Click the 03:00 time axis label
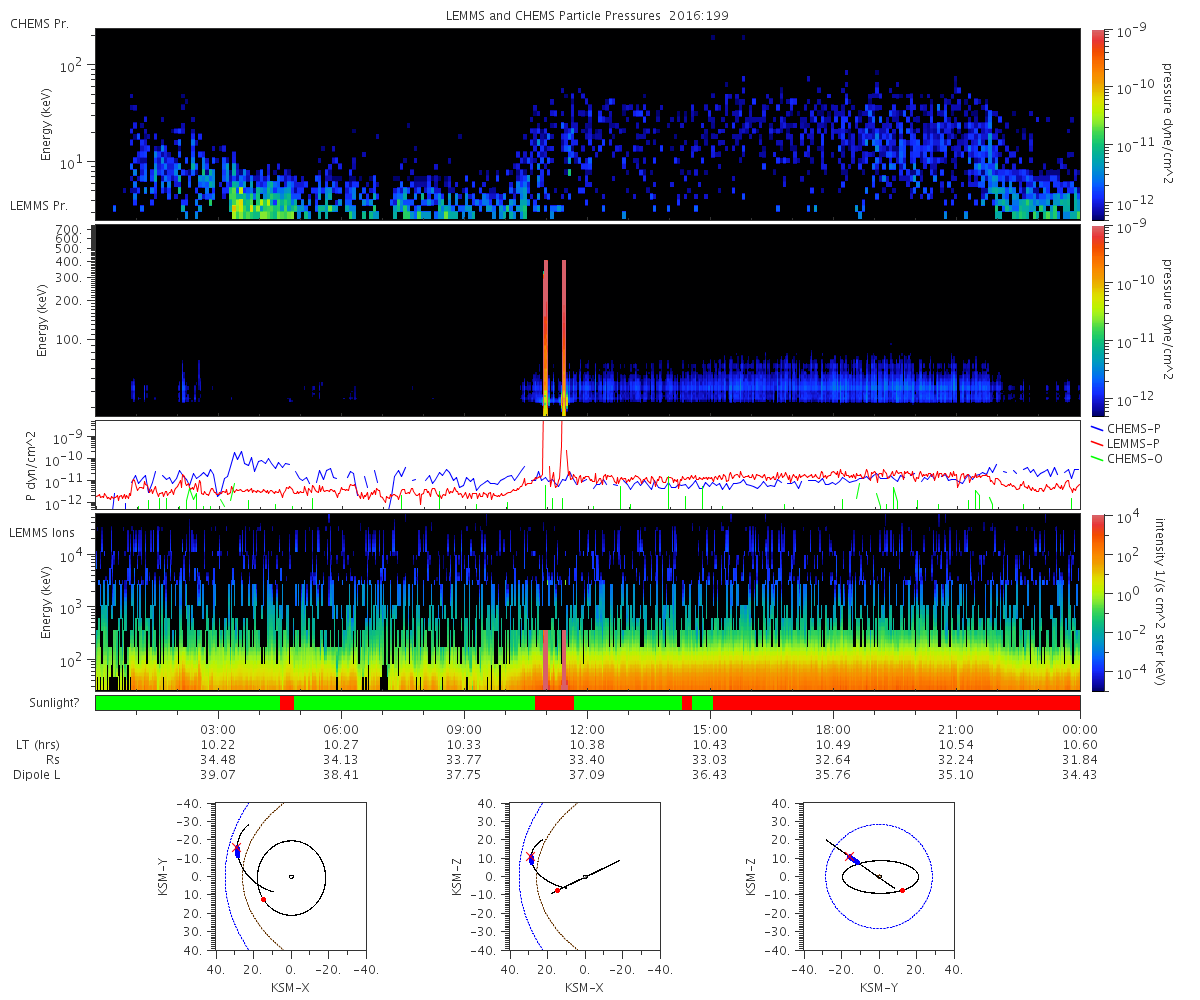 [218, 730]
